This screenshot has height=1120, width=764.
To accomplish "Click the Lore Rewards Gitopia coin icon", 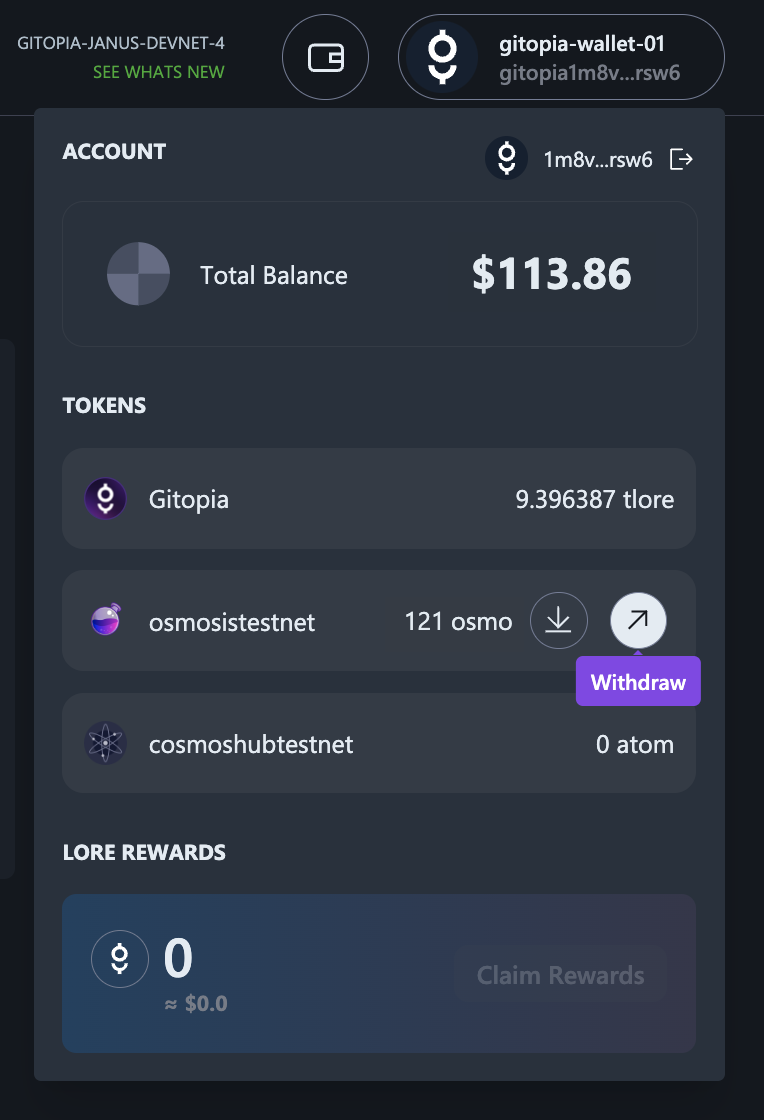I will click(x=120, y=959).
